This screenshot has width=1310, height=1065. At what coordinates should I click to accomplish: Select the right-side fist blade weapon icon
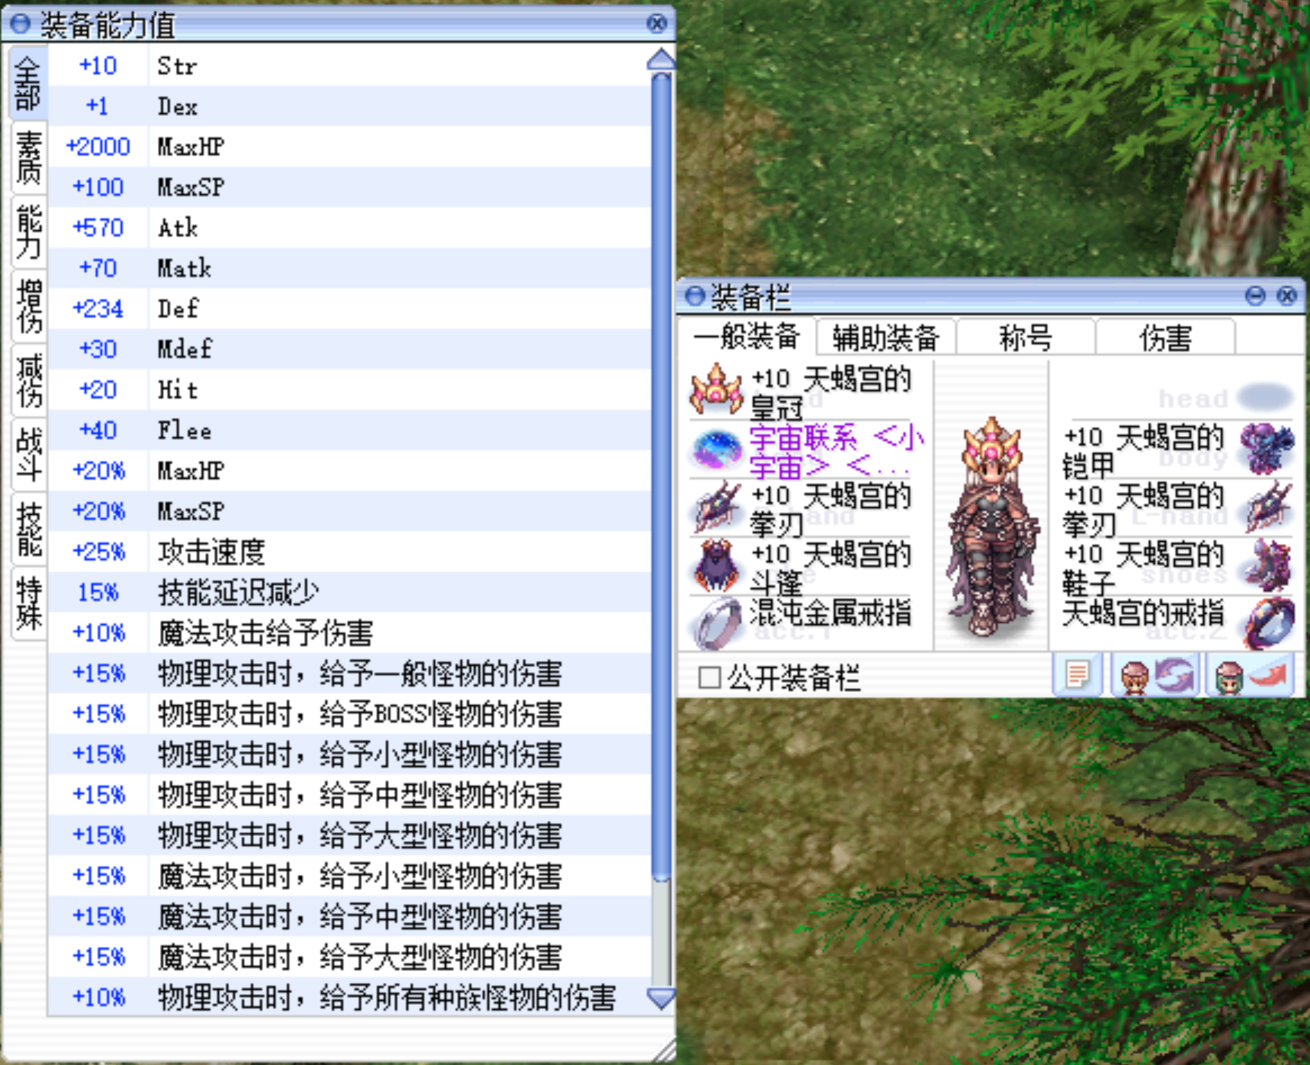pyautogui.click(x=1267, y=506)
